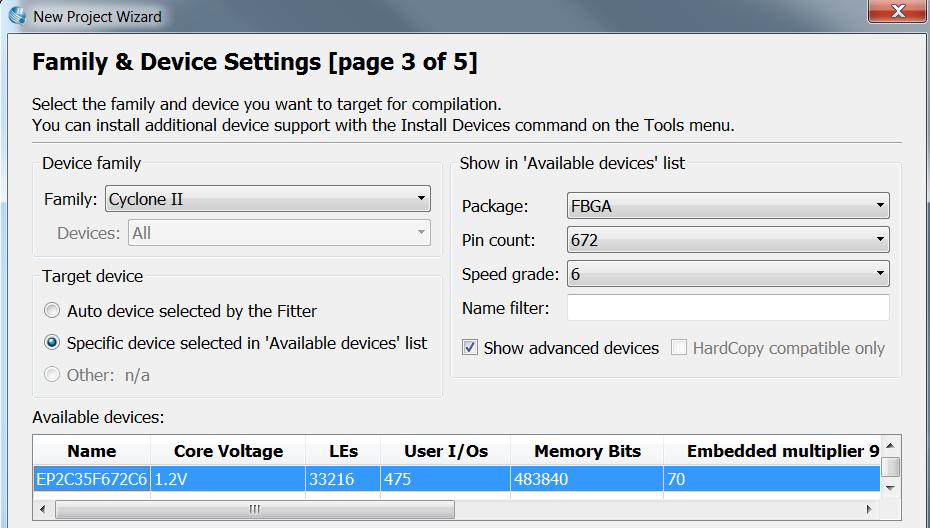Image resolution: width=930 pixels, height=528 pixels.
Task: Click the 70 embedded multiplier cell
Action: pos(772,479)
